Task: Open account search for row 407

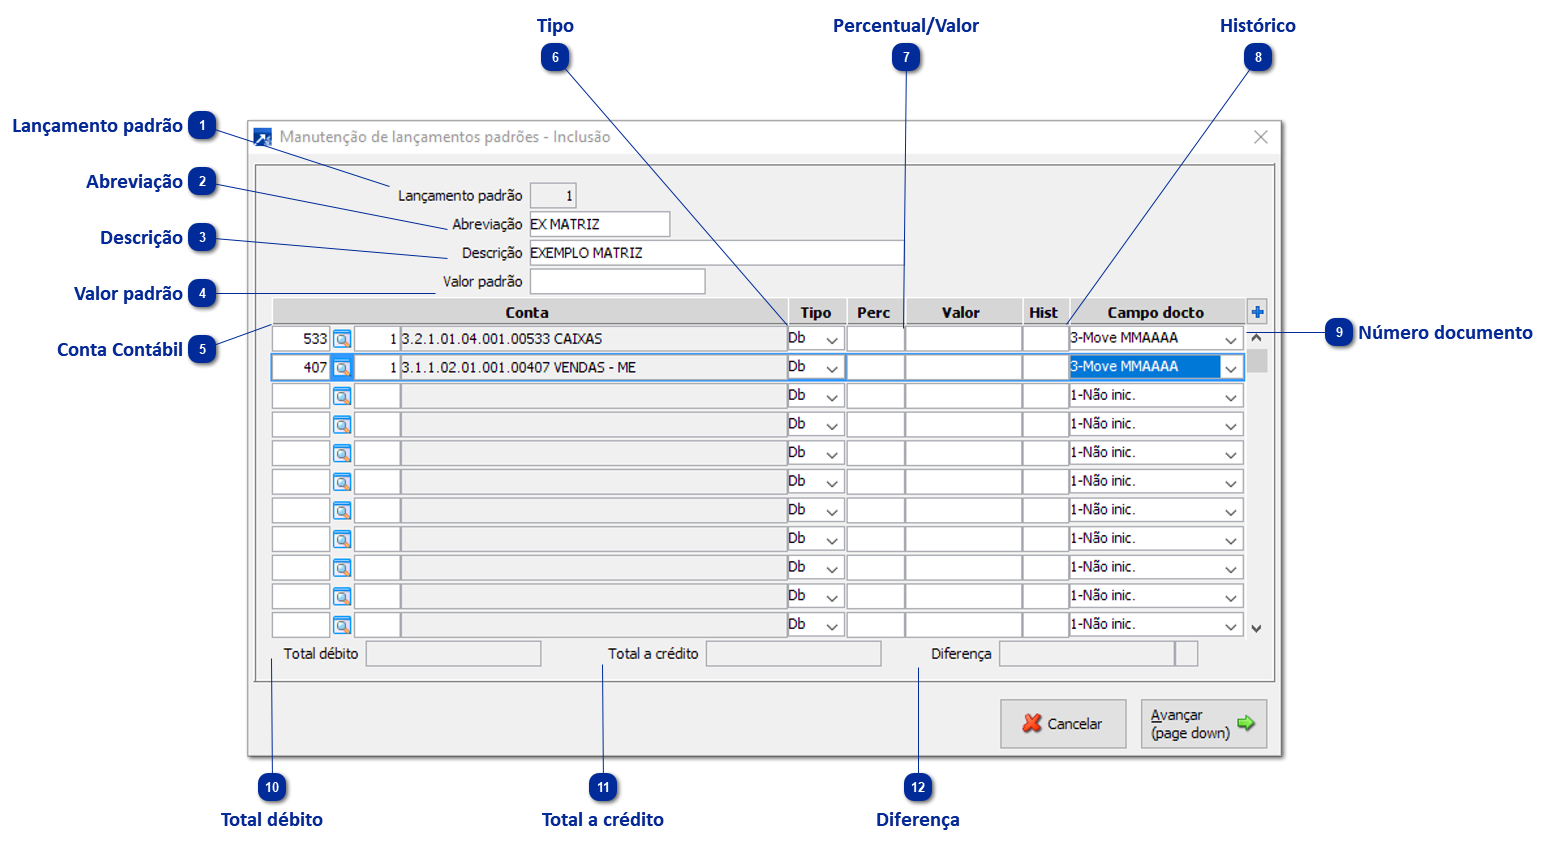Action: (342, 368)
